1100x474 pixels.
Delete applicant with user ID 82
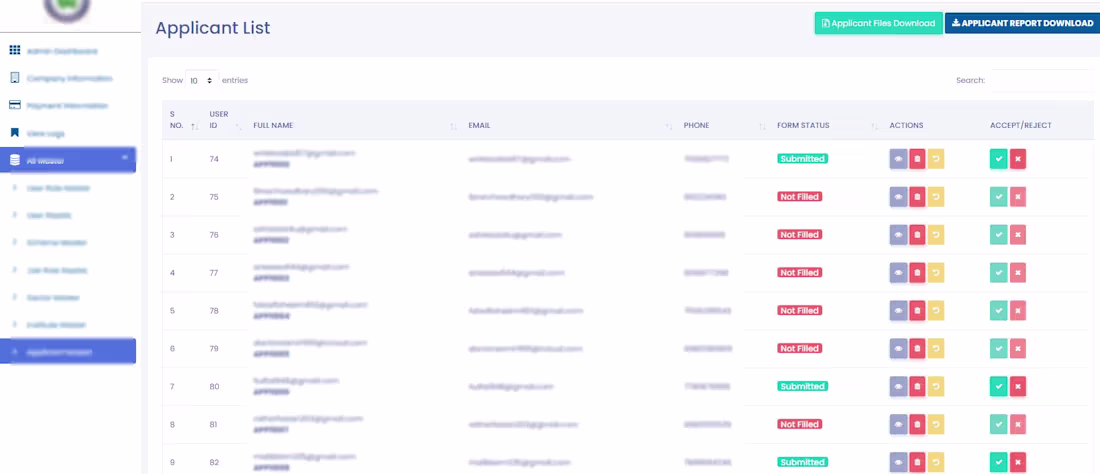[917, 462]
